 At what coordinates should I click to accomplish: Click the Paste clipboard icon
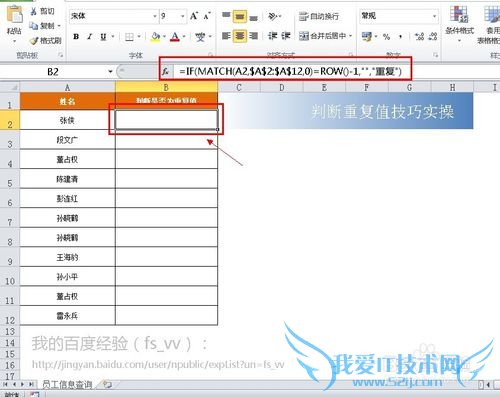point(14,15)
